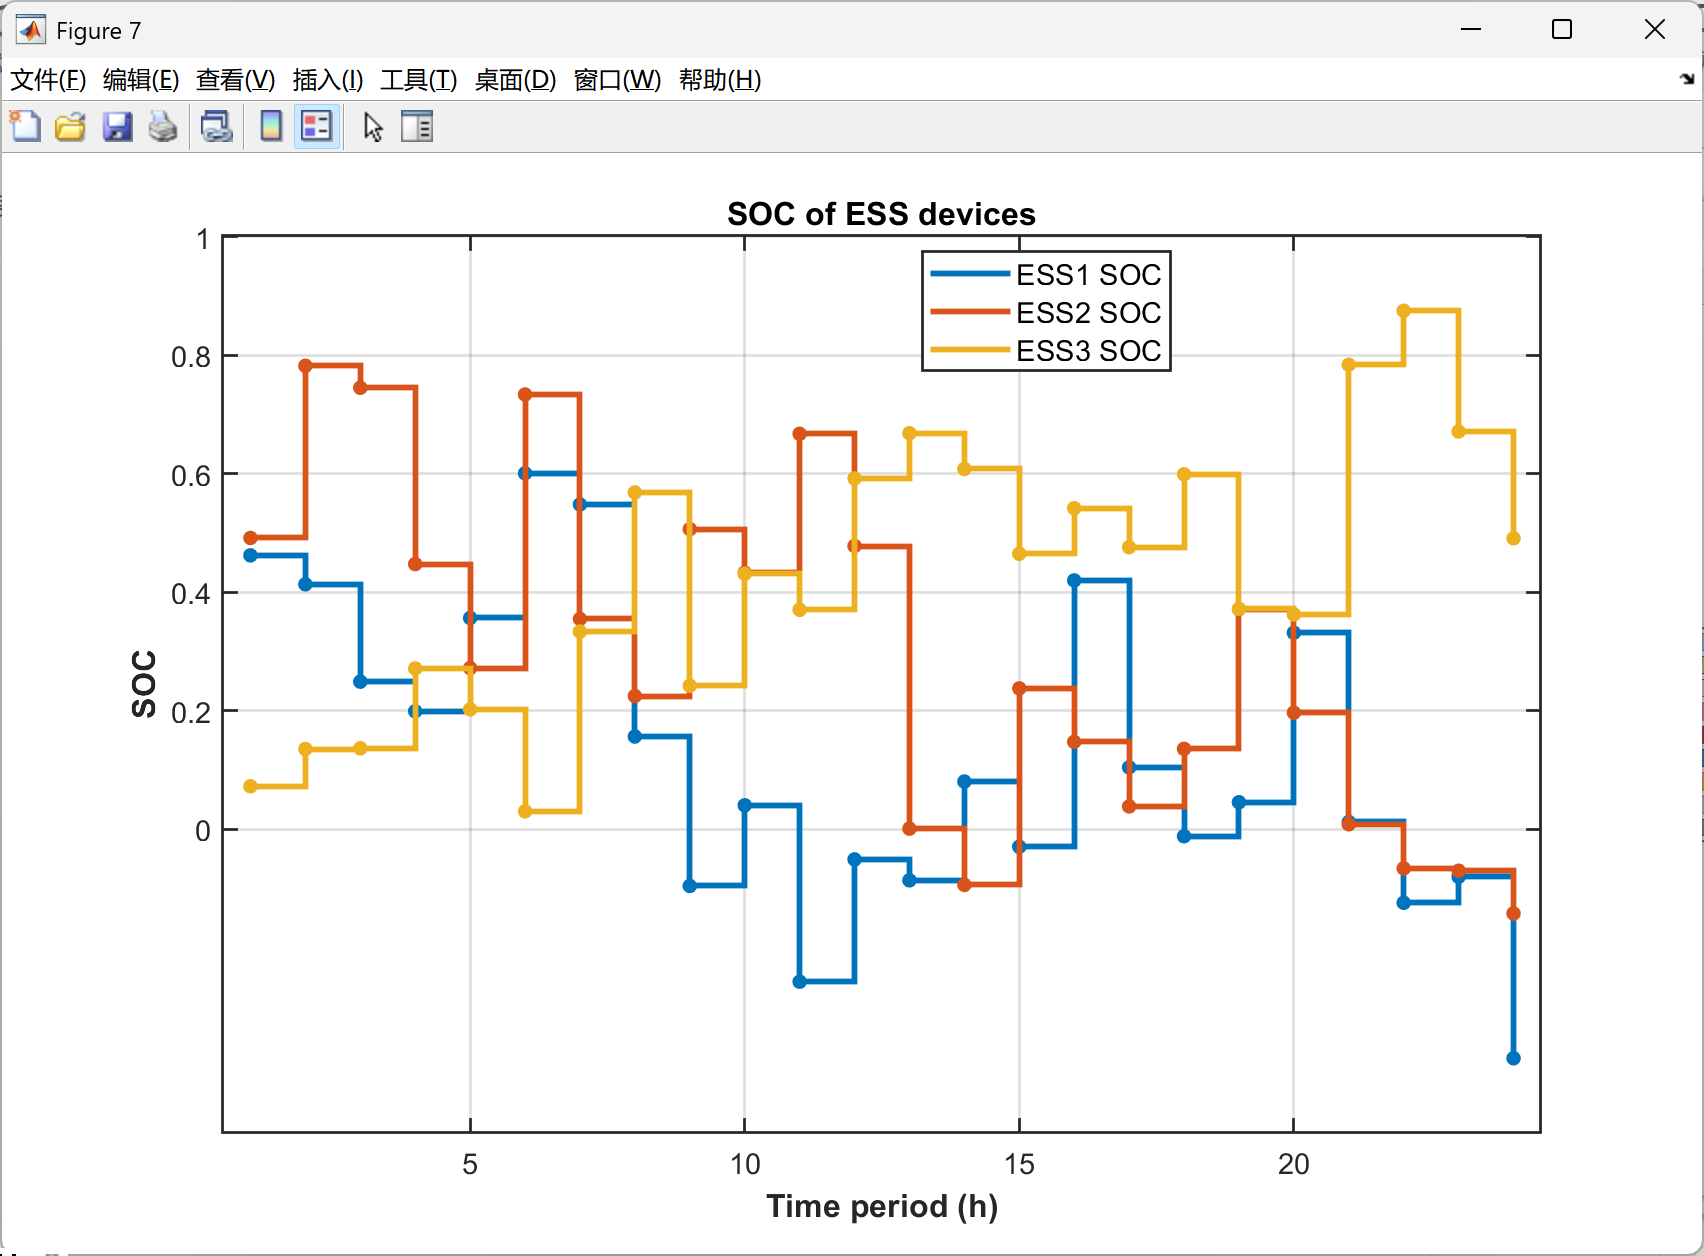The image size is (1704, 1256).
Task: Open the 工具(T) menu
Action: 418,80
